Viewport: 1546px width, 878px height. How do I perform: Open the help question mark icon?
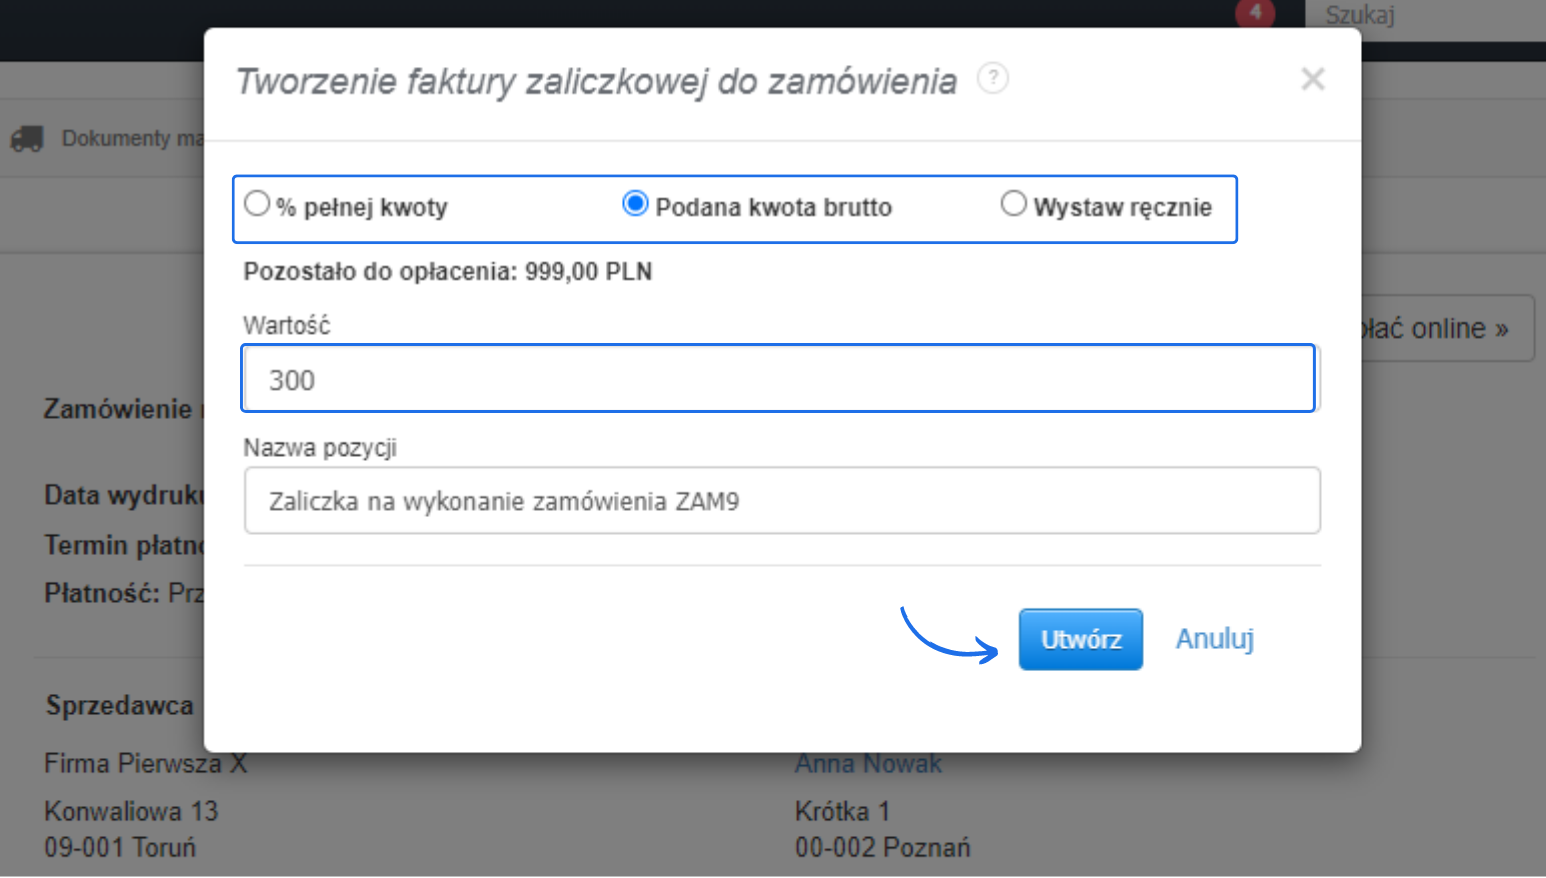click(993, 78)
